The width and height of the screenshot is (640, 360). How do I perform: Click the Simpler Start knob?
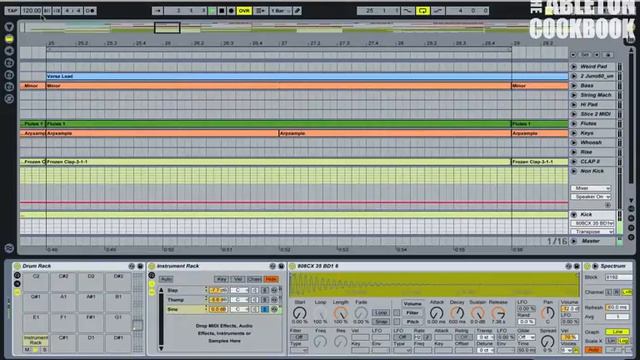pyautogui.click(x=300, y=313)
